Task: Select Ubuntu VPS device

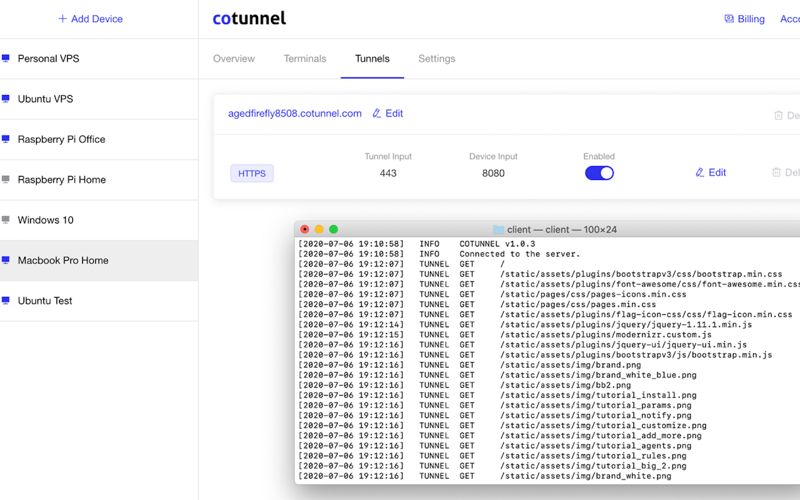Action: [99, 99]
